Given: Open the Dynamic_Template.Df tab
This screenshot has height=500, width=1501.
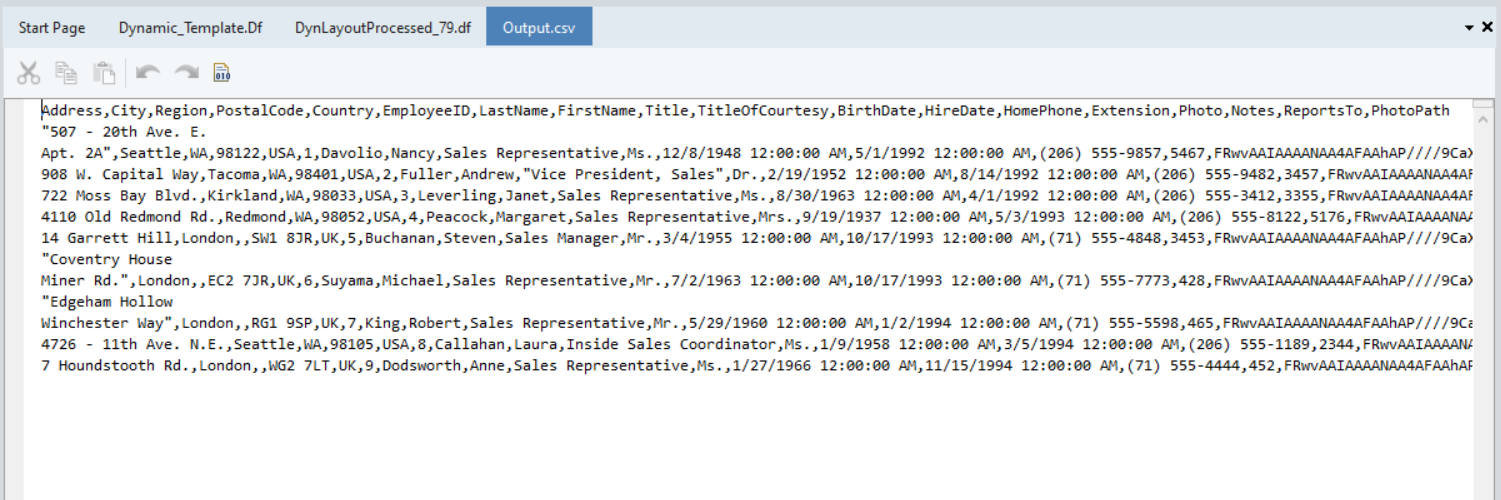Looking at the screenshot, I should pos(190,27).
